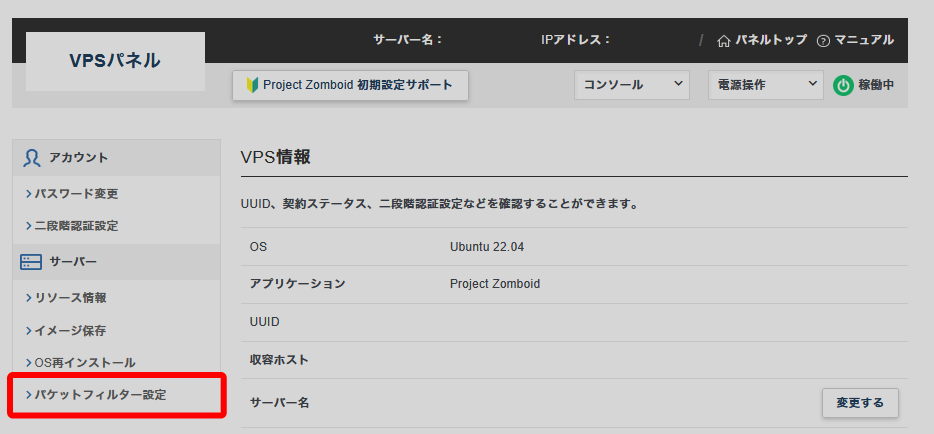Screen dimensions: 934x434
Task: Click the VPSパネル logo
Action: click(x=115, y=61)
